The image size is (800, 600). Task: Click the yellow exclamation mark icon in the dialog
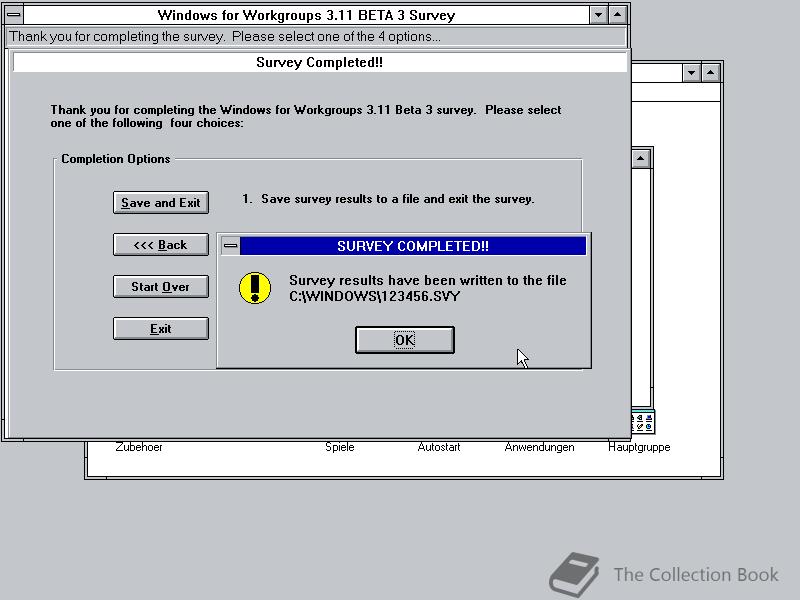pyautogui.click(x=255, y=288)
